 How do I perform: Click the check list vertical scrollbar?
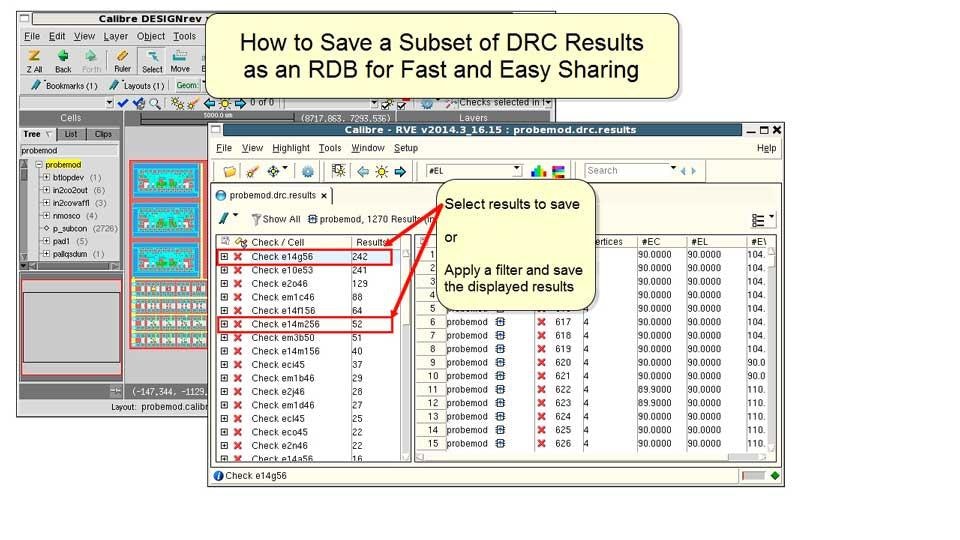pos(405,355)
